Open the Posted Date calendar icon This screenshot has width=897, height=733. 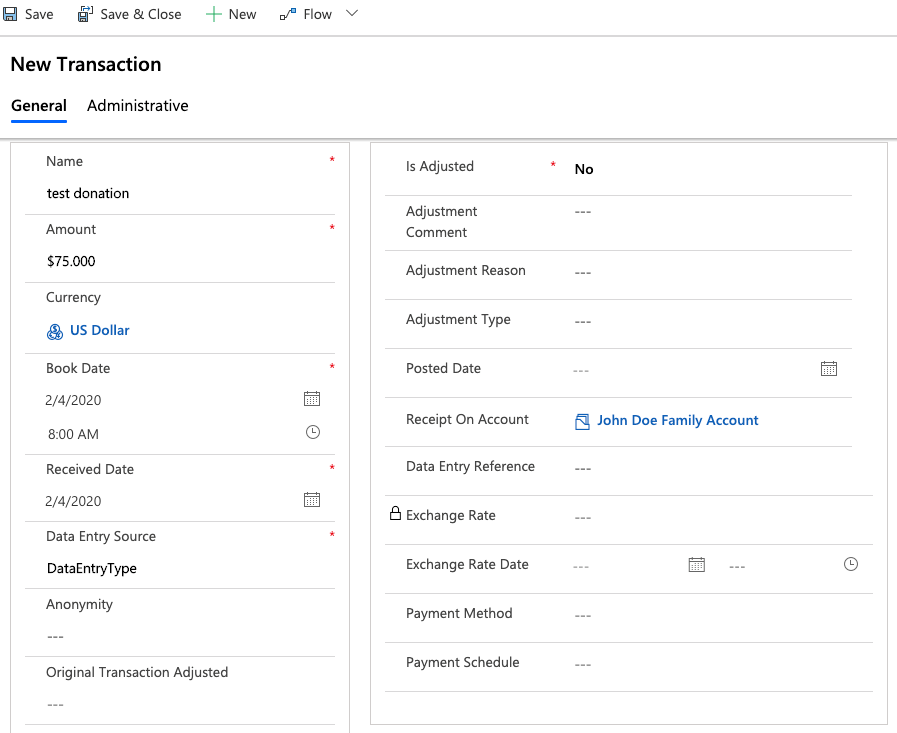click(829, 369)
